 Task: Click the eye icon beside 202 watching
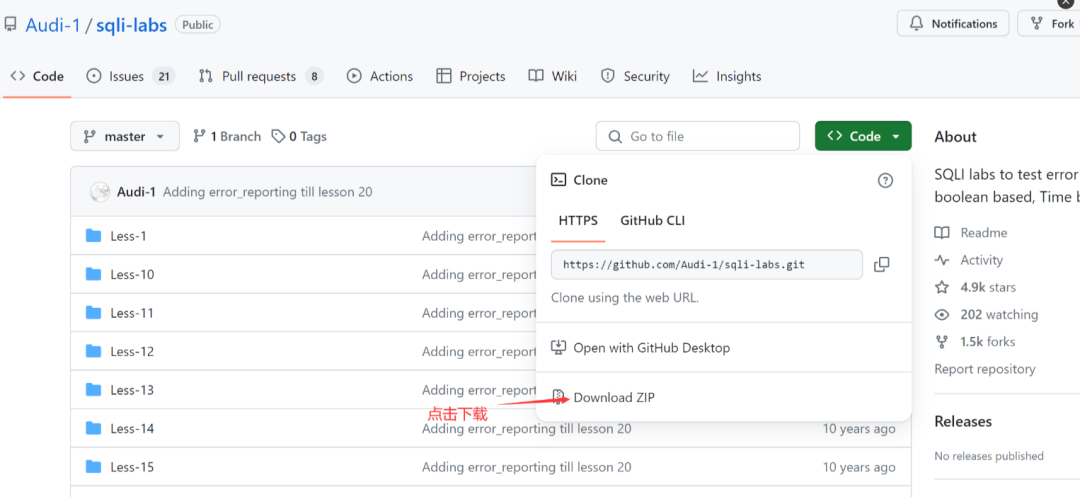942,315
